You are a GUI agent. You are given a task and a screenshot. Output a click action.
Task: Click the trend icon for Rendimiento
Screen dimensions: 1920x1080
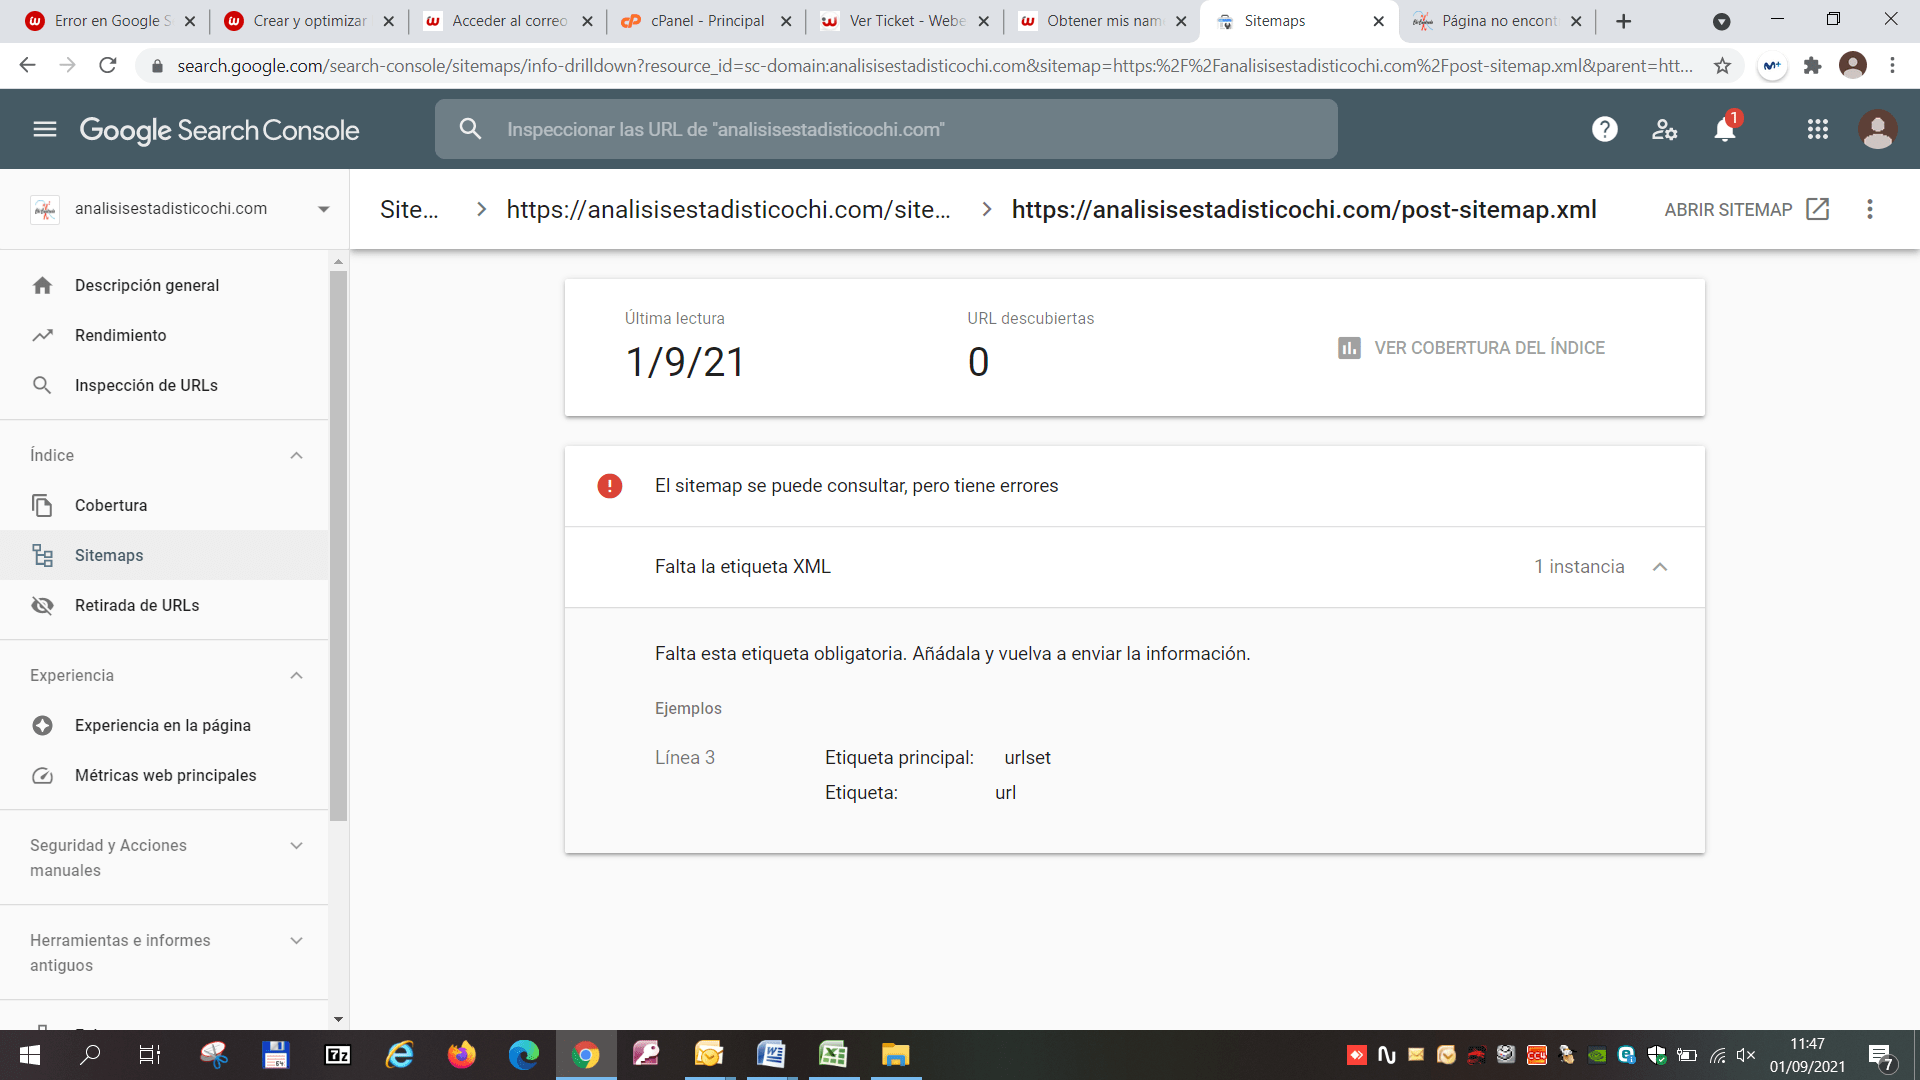(x=42, y=335)
